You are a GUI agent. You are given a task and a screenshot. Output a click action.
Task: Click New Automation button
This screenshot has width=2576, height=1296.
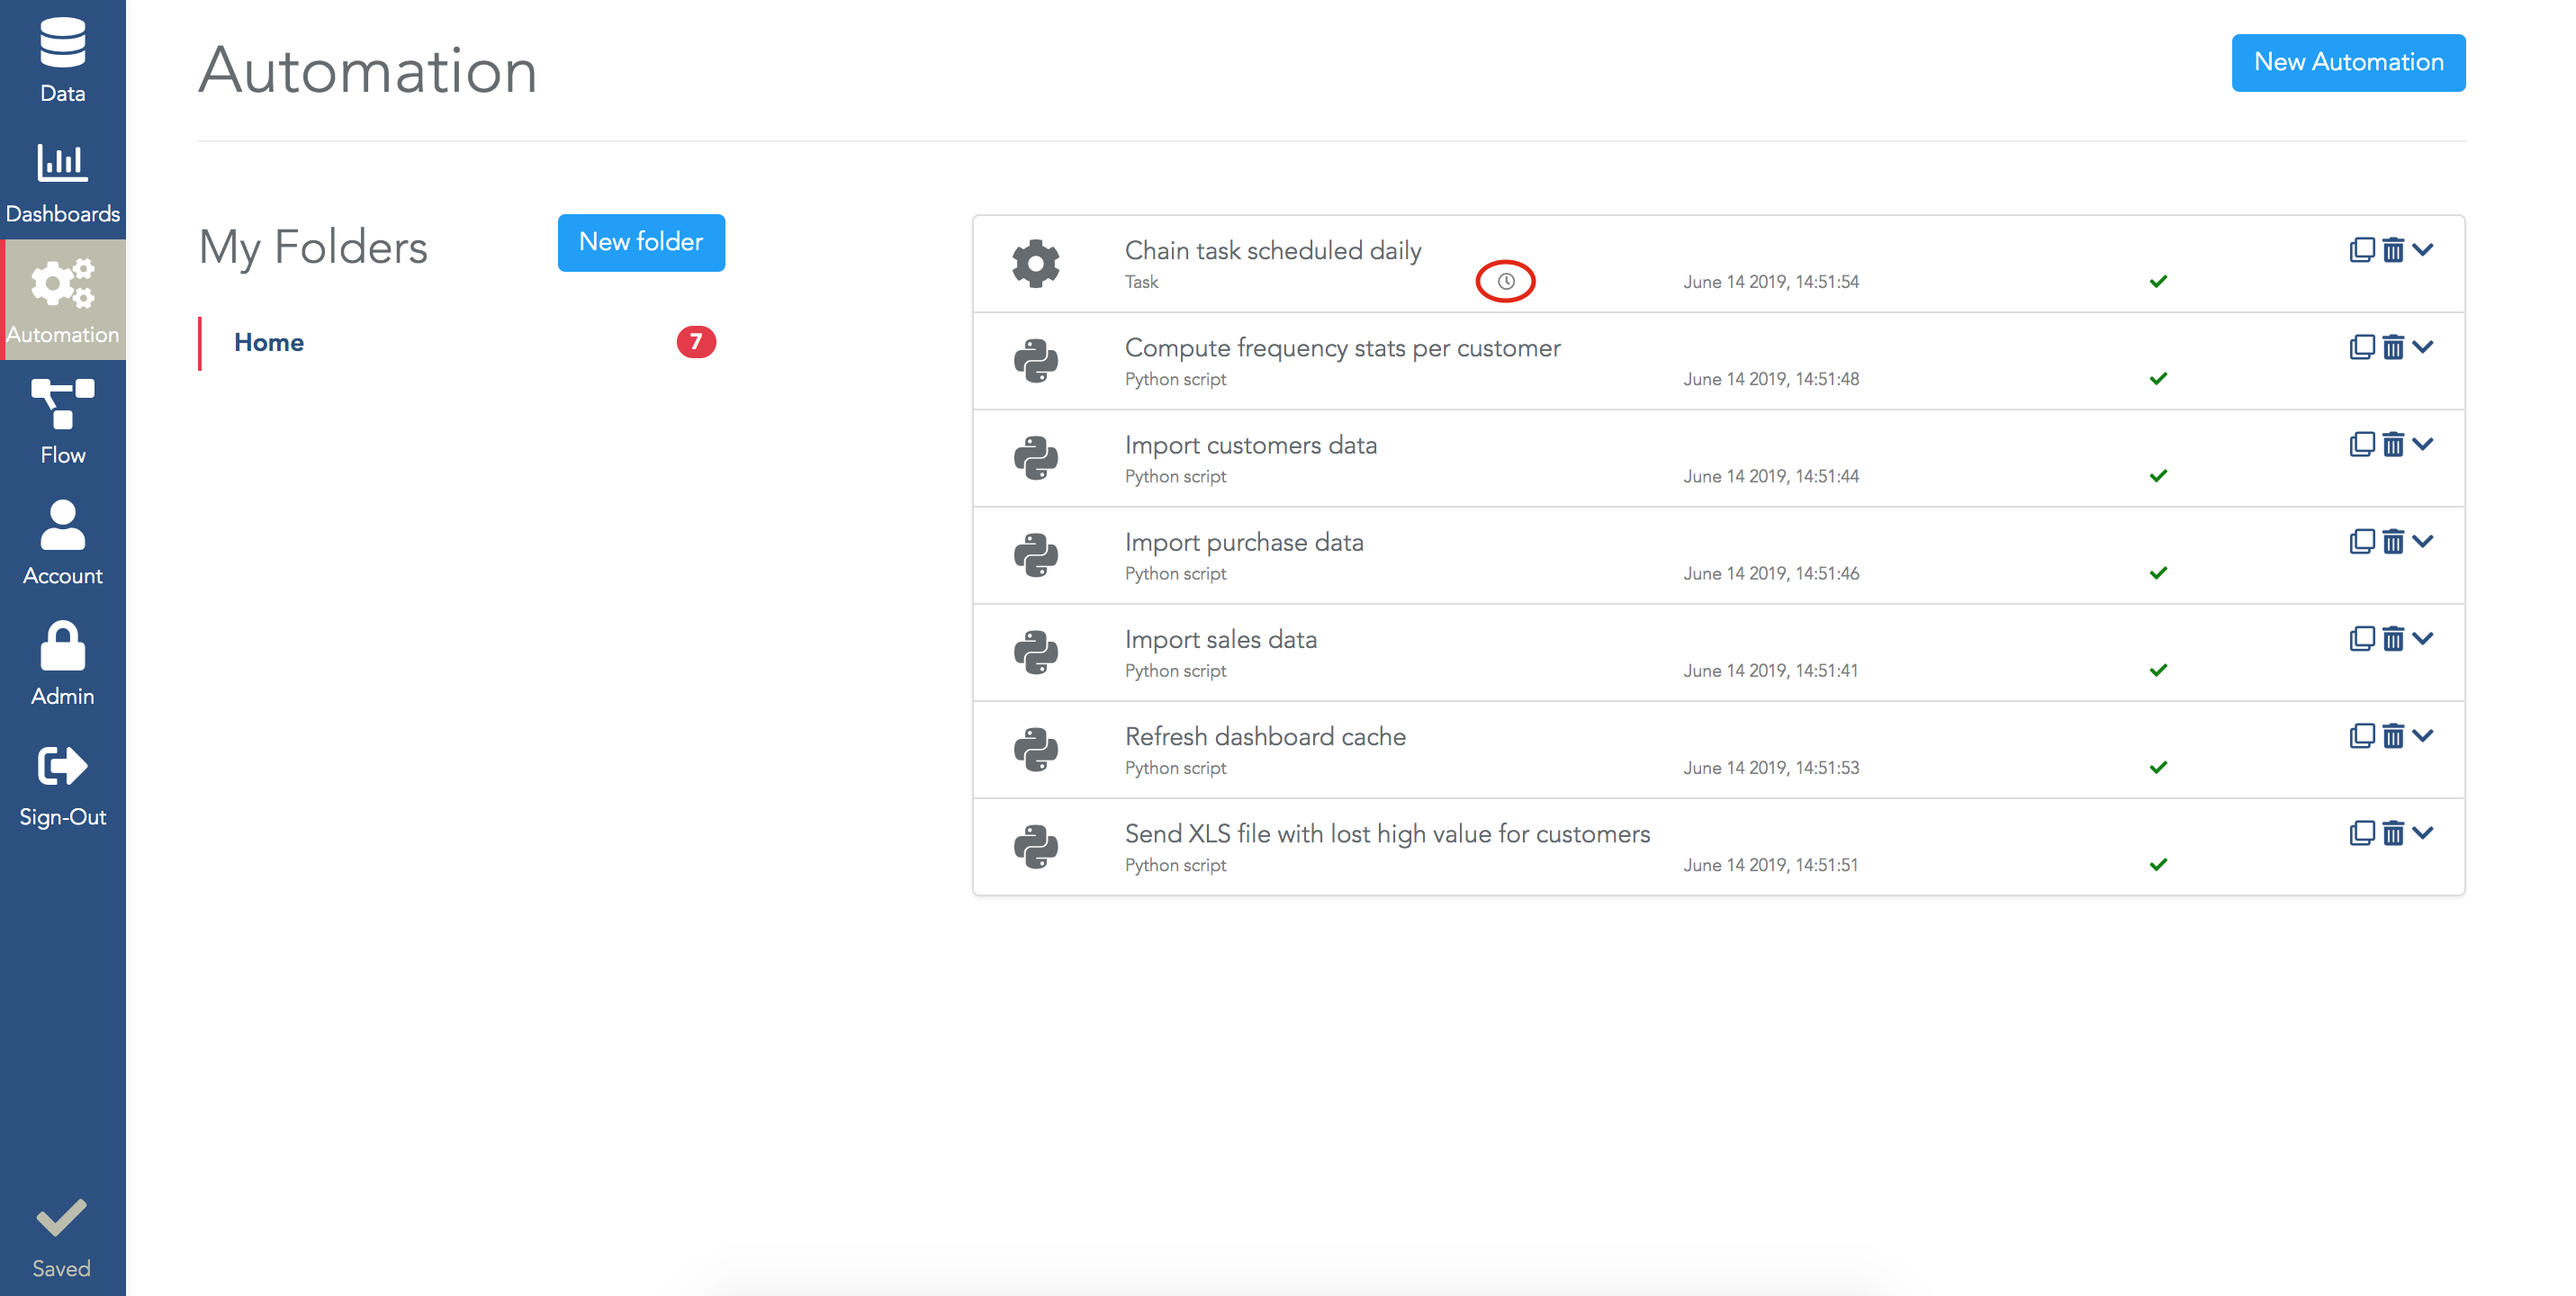2348,61
